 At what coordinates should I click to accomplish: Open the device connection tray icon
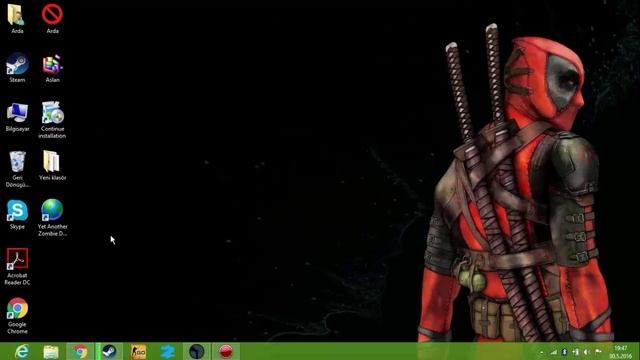pyautogui.click(x=576, y=352)
